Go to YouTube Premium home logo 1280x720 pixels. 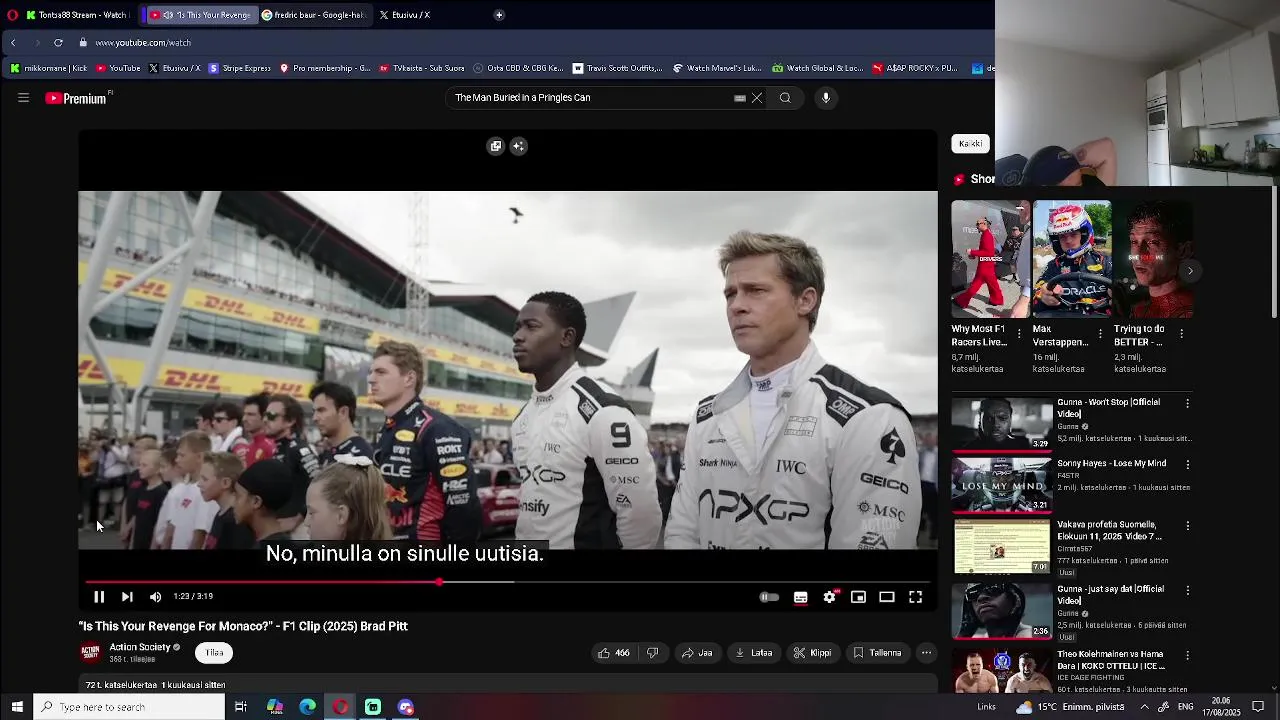point(78,98)
